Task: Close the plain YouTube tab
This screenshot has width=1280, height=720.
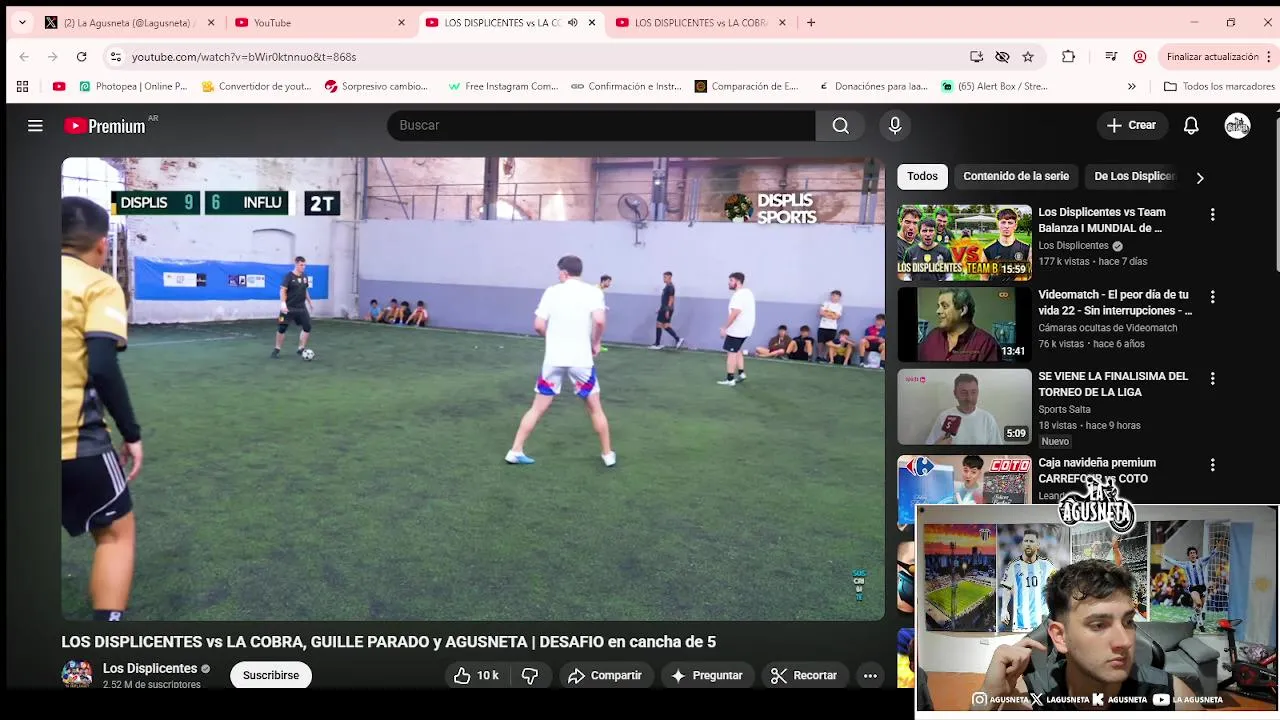Action: click(x=401, y=22)
